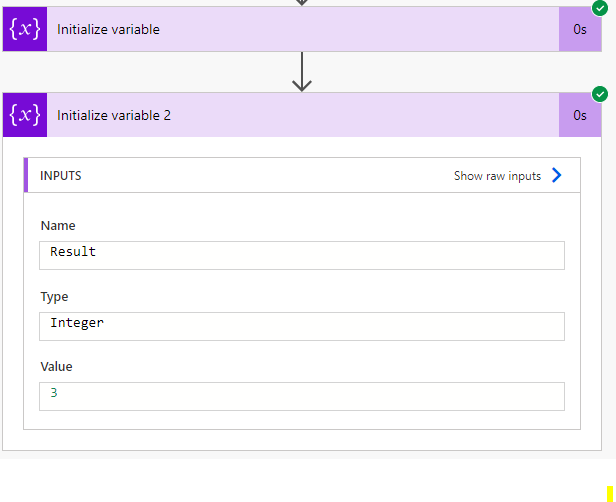Click the Type field label
Screen dimensions: 616x502
click(54, 297)
